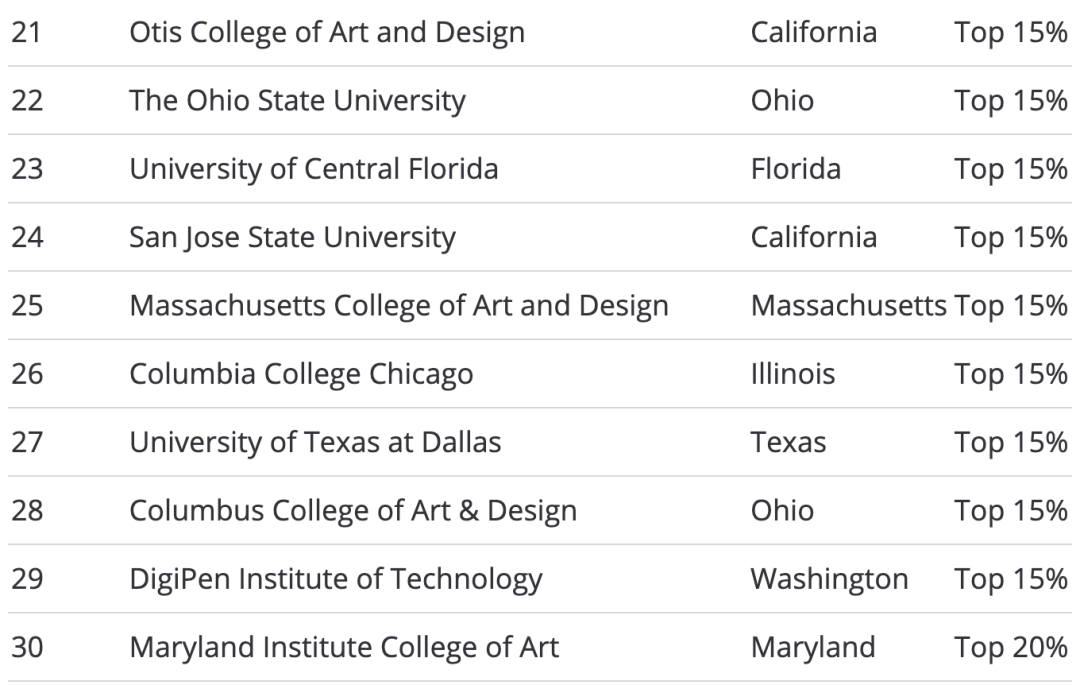Click the Illinois state cell

coord(793,375)
